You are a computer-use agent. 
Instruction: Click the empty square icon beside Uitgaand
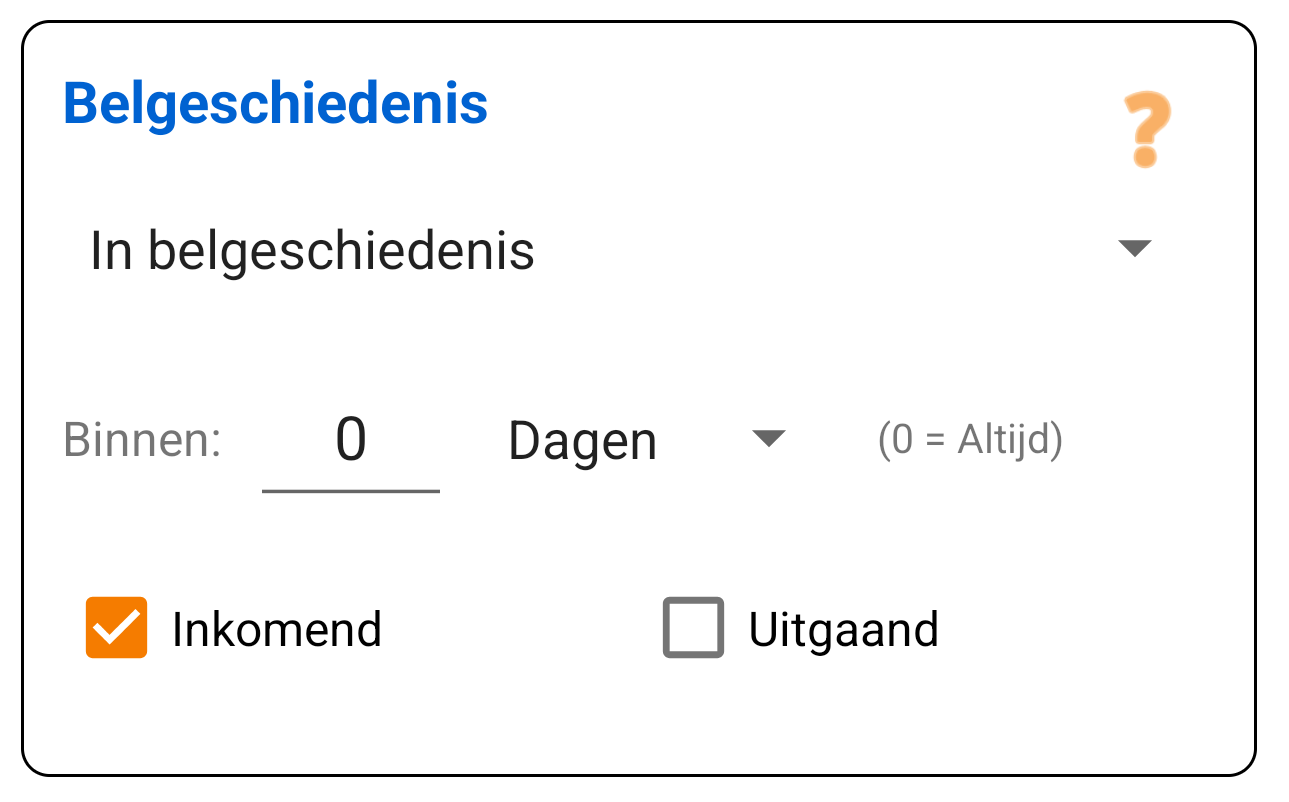click(692, 628)
